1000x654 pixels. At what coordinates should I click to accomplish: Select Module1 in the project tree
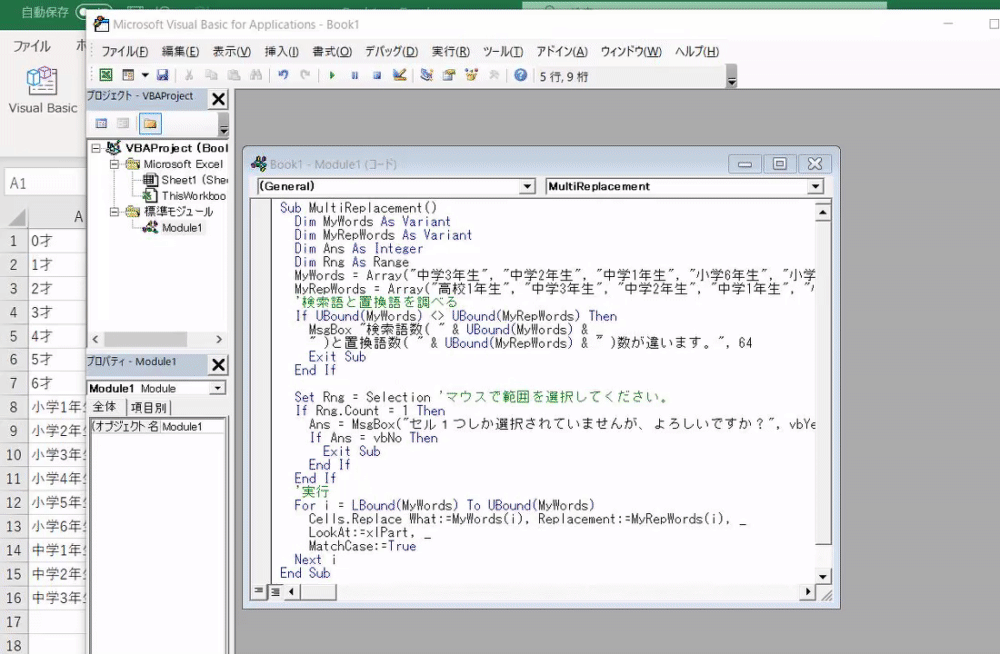[x=182, y=228]
